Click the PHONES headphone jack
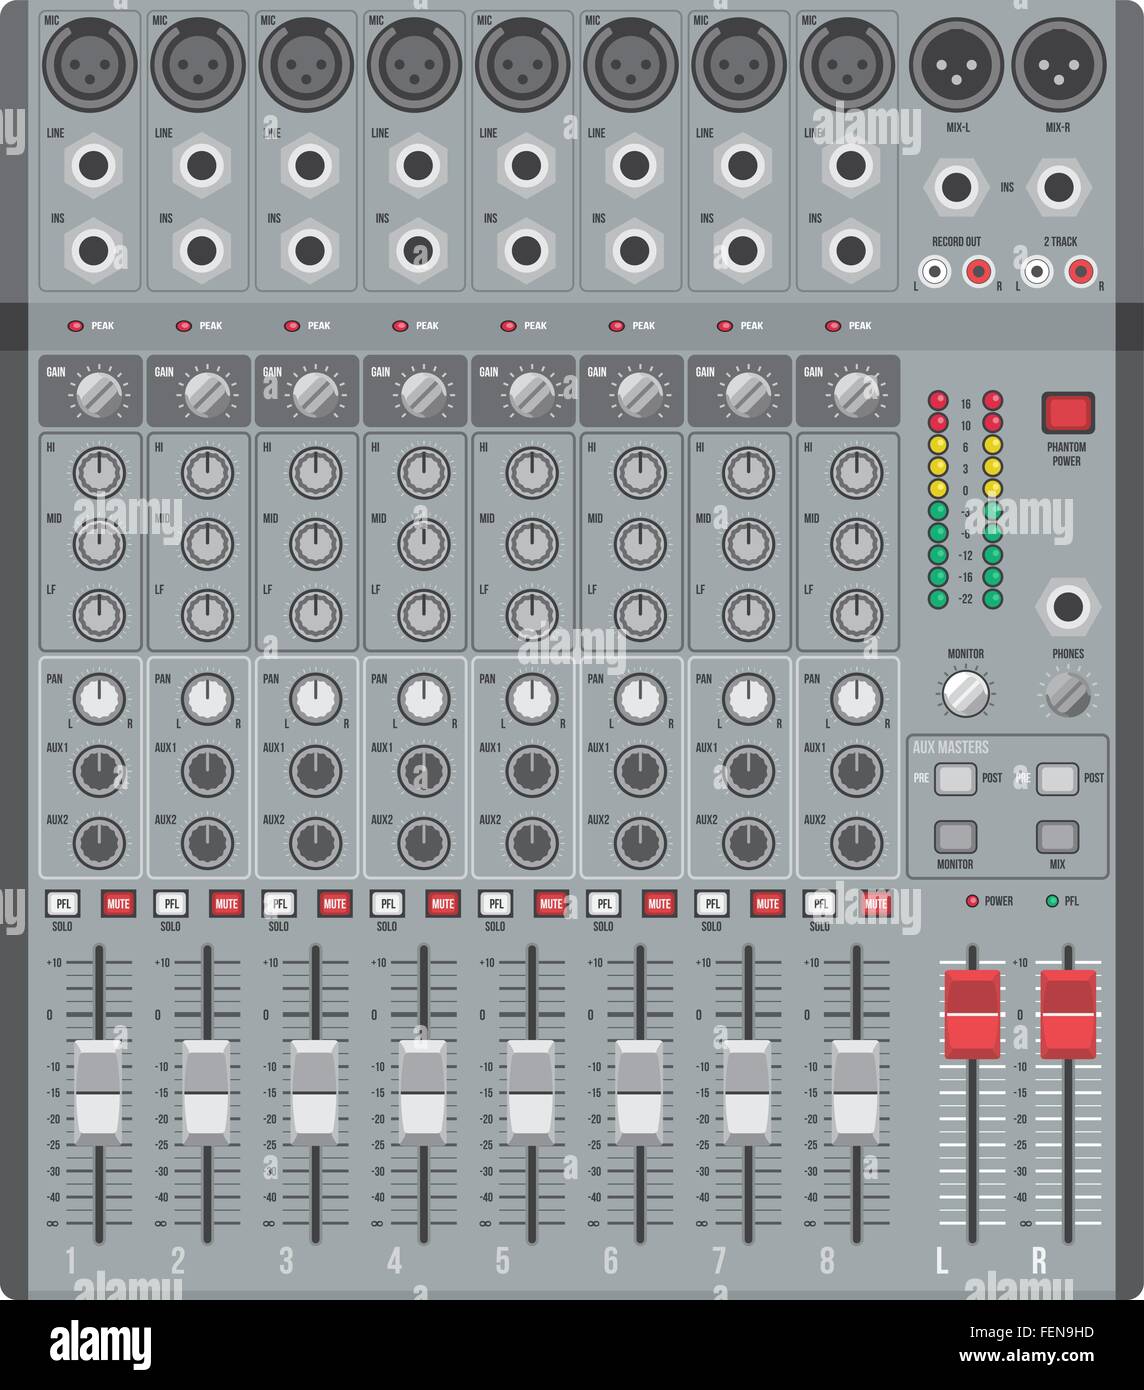Screen dimensions: 1144x1390 pyautogui.click(x=1068, y=607)
